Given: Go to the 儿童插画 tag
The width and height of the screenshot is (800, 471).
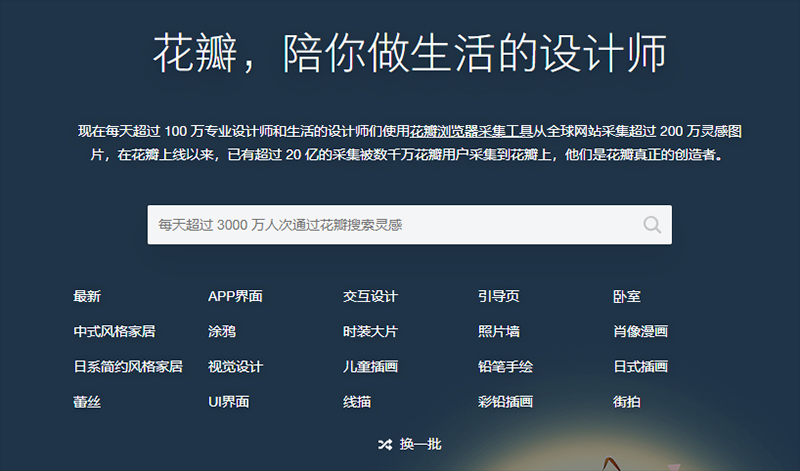Looking at the screenshot, I should (370, 366).
